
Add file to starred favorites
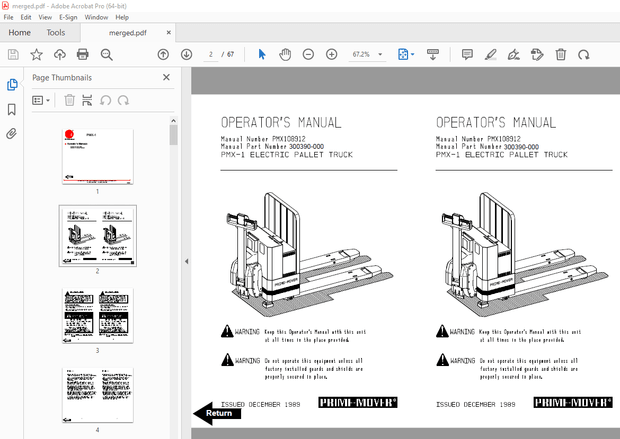pyautogui.click(x=36, y=54)
